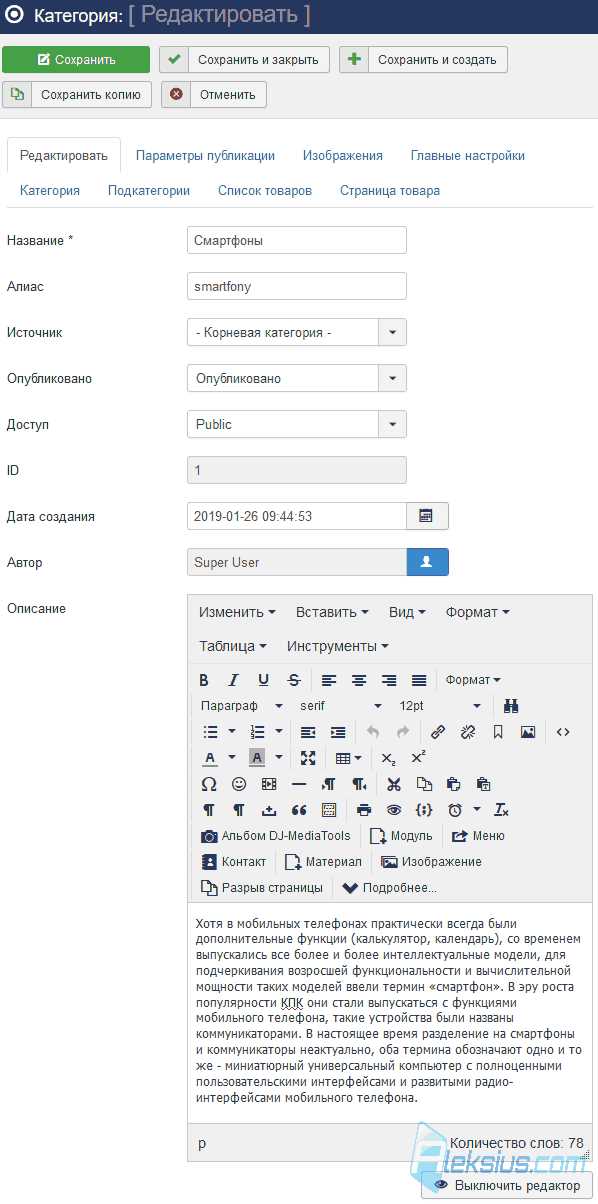Align text left in editor
Viewport: 598px width, 1204px height.
[329, 680]
